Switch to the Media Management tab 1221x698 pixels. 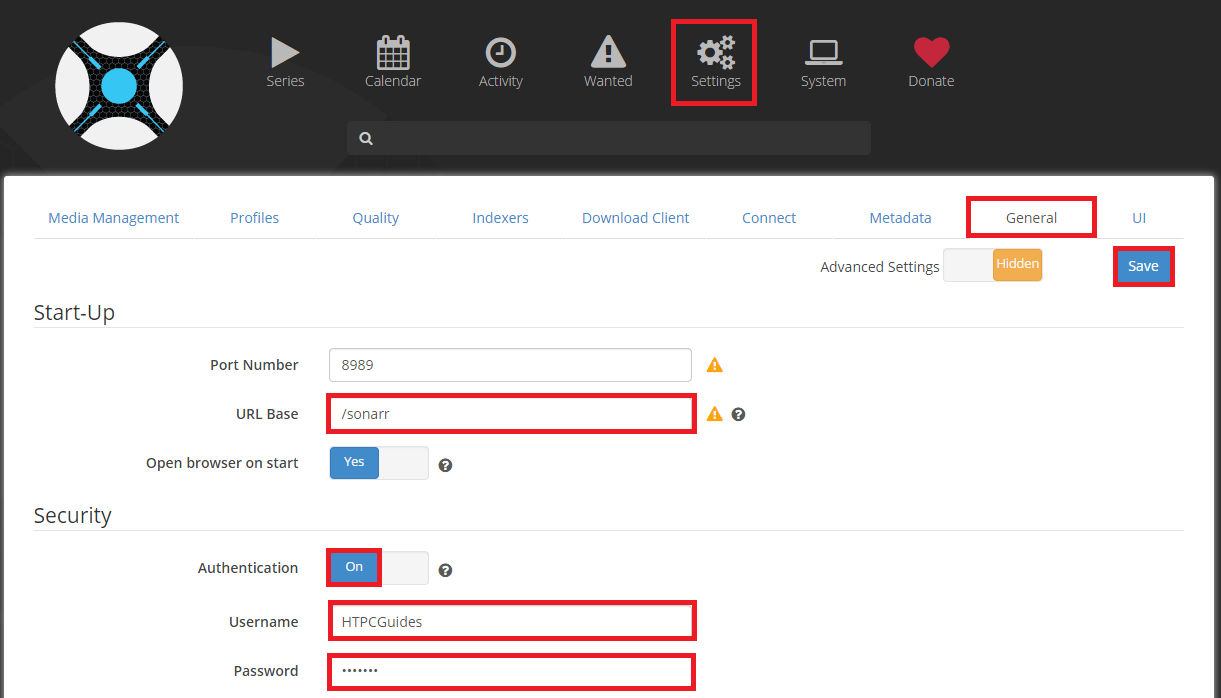pos(114,218)
